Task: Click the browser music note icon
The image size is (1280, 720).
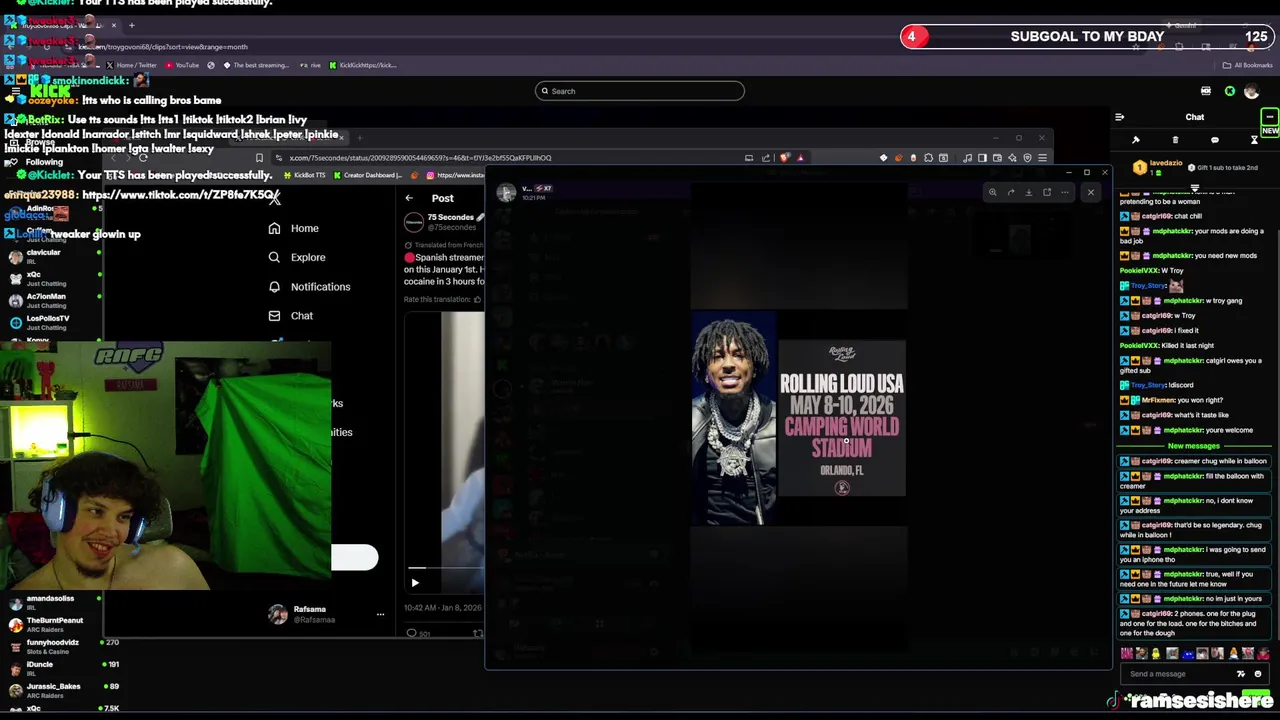Action: click(967, 158)
